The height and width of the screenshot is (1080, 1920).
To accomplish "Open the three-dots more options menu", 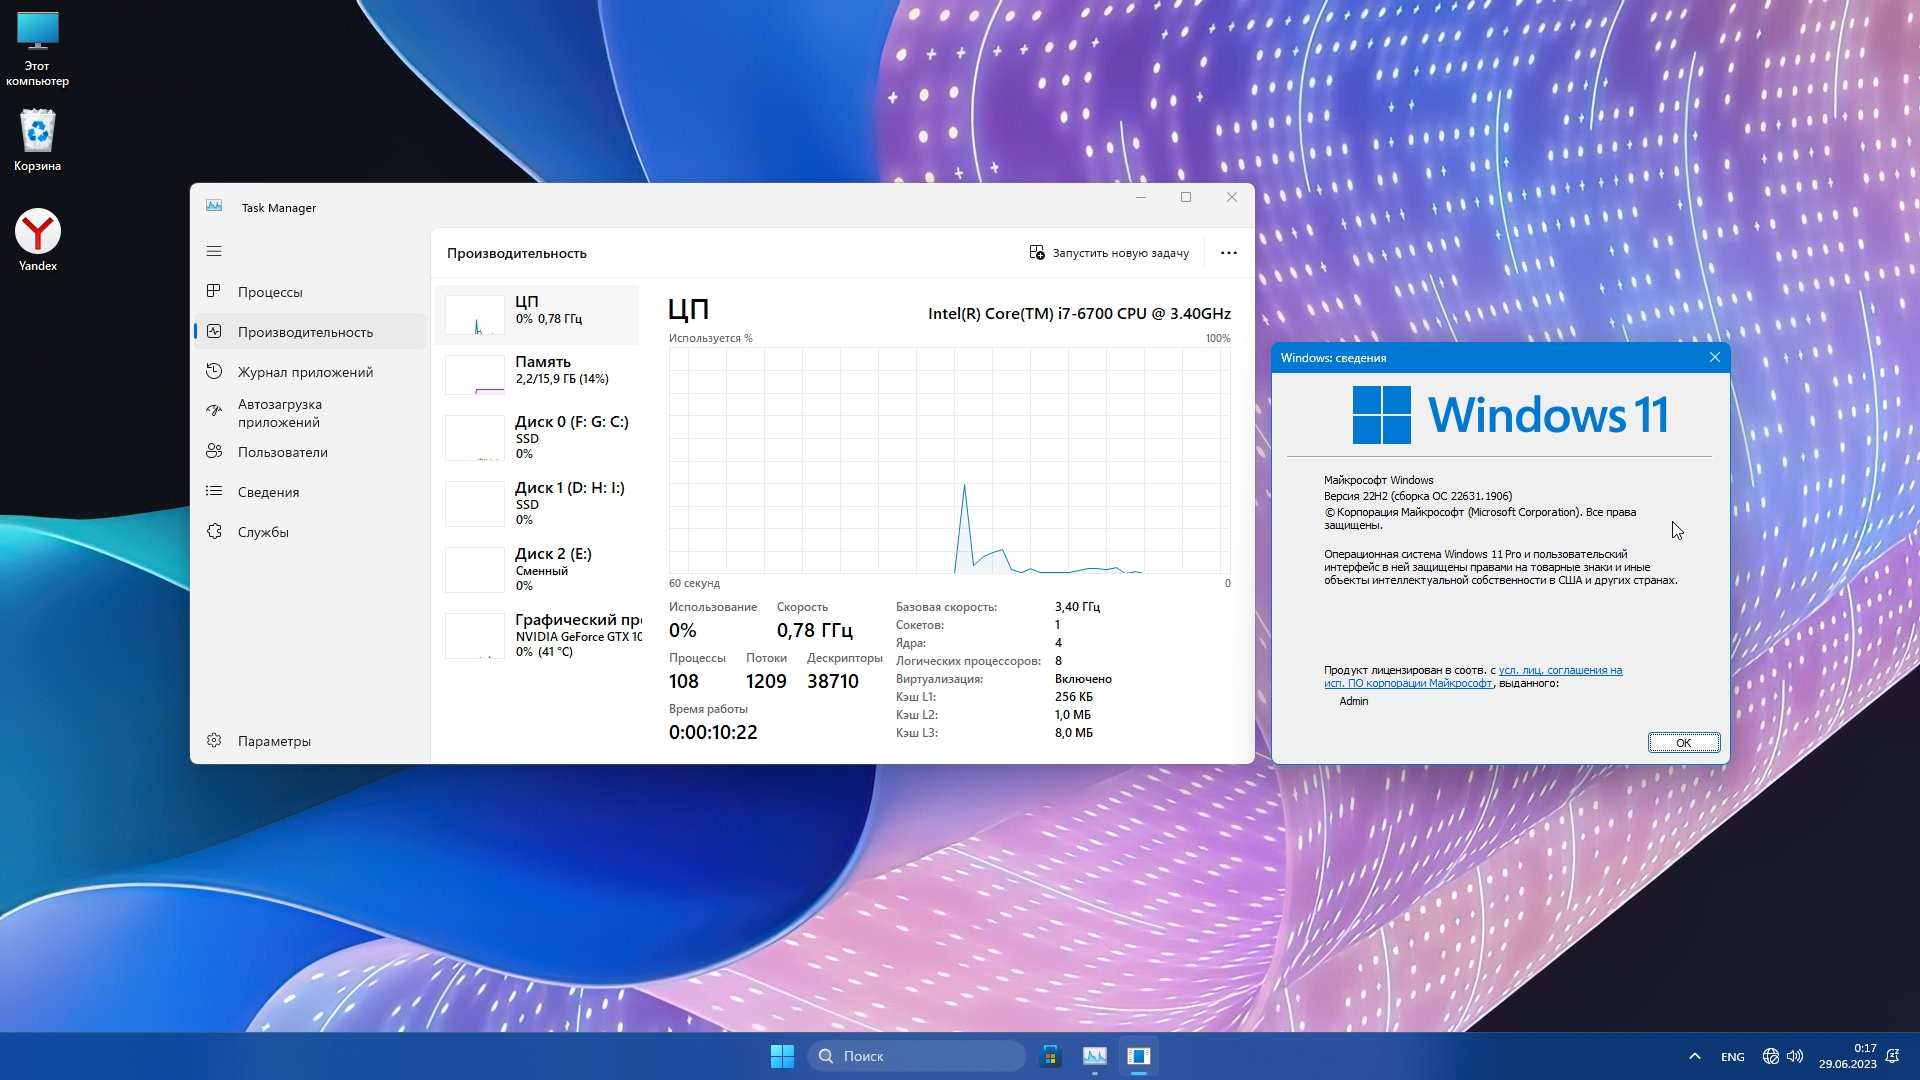I will point(1229,253).
